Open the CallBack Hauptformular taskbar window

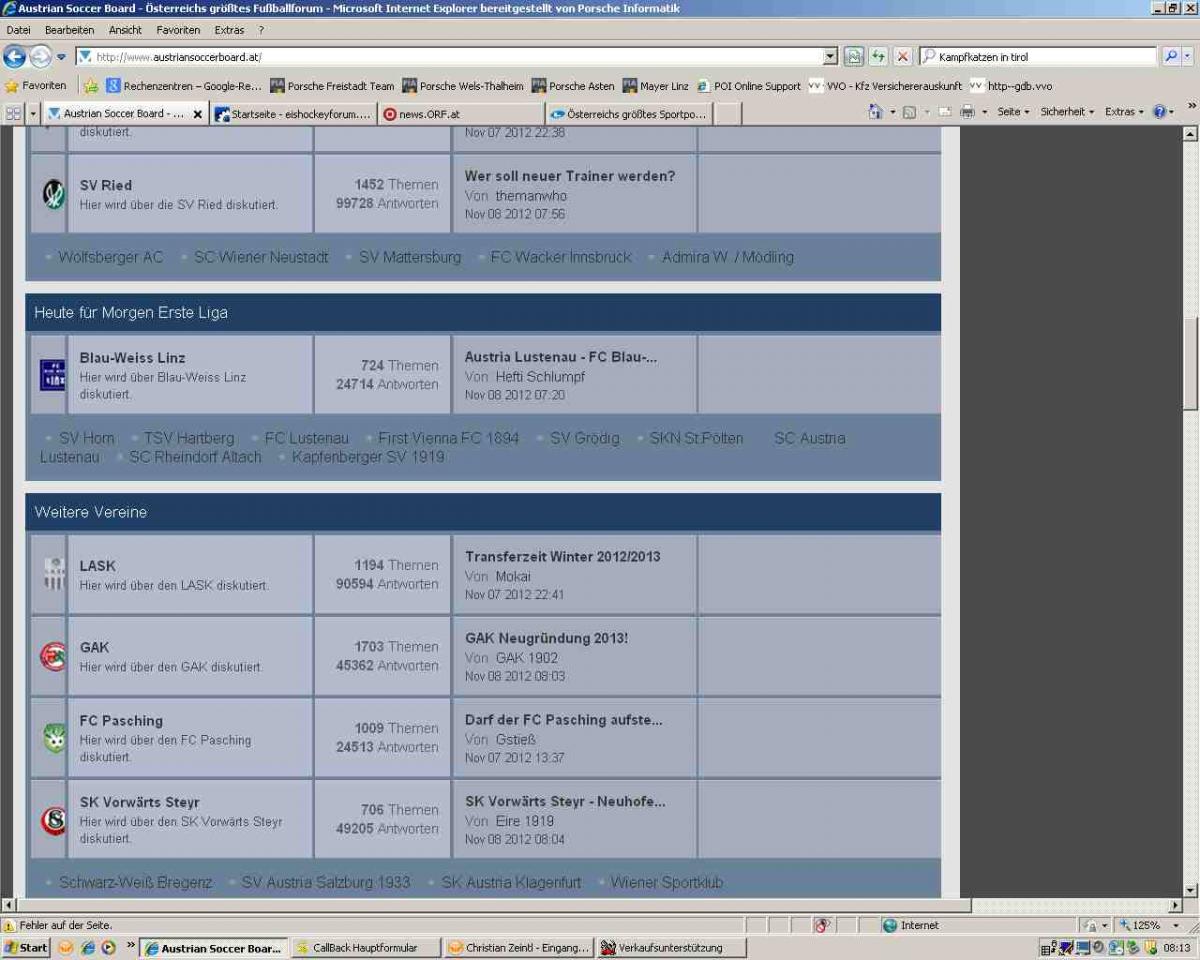365,947
